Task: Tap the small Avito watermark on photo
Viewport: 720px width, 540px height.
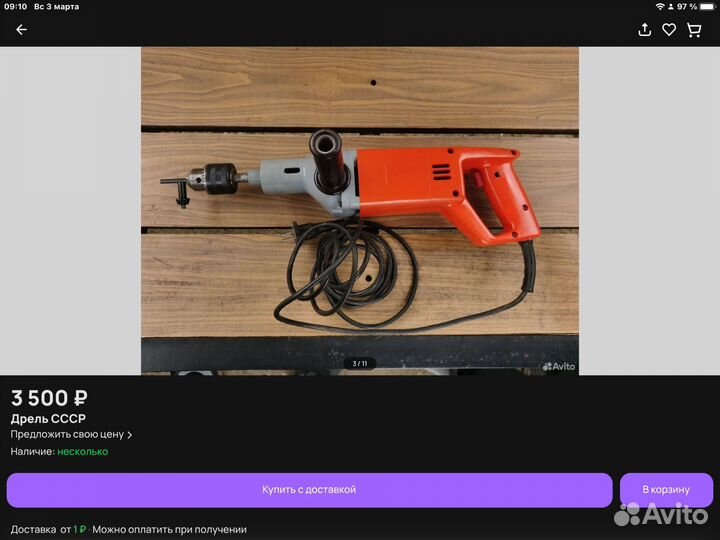Action: (x=559, y=366)
